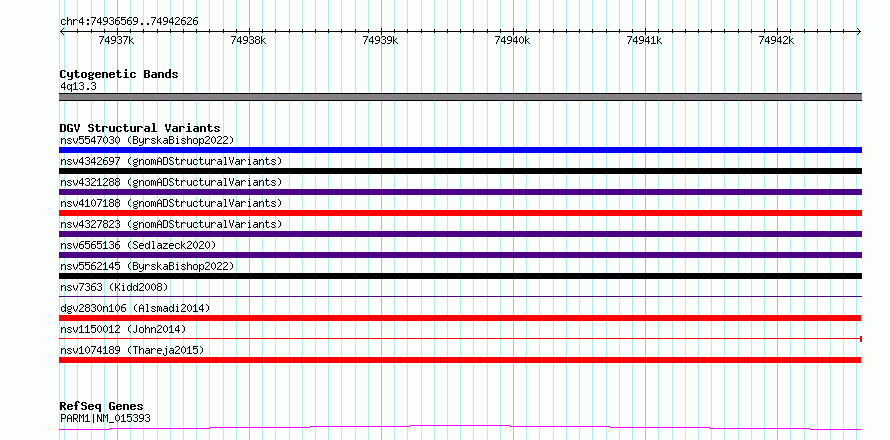Click the right arrowhead of the ruler

click(859, 31)
